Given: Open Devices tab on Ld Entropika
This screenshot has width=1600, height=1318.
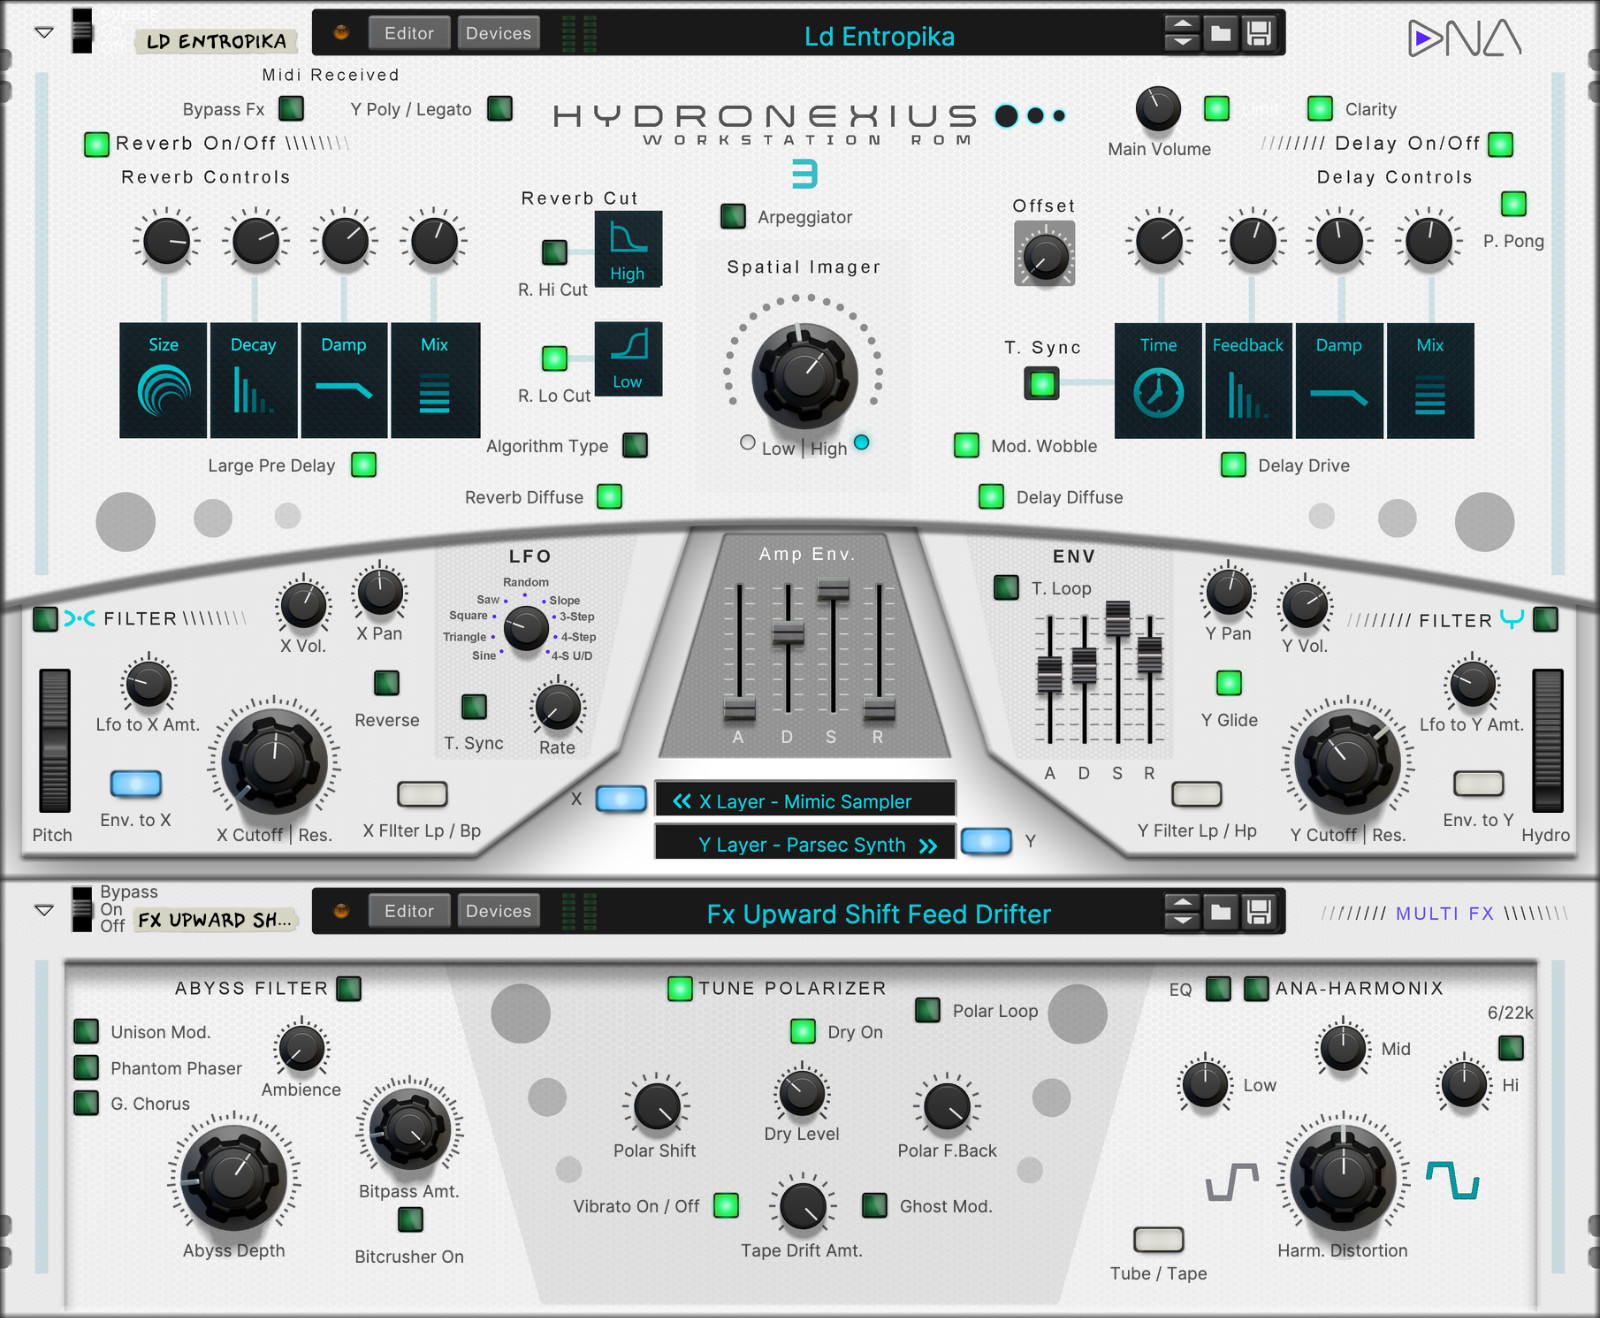Looking at the screenshot, I should tap(498, 33).
